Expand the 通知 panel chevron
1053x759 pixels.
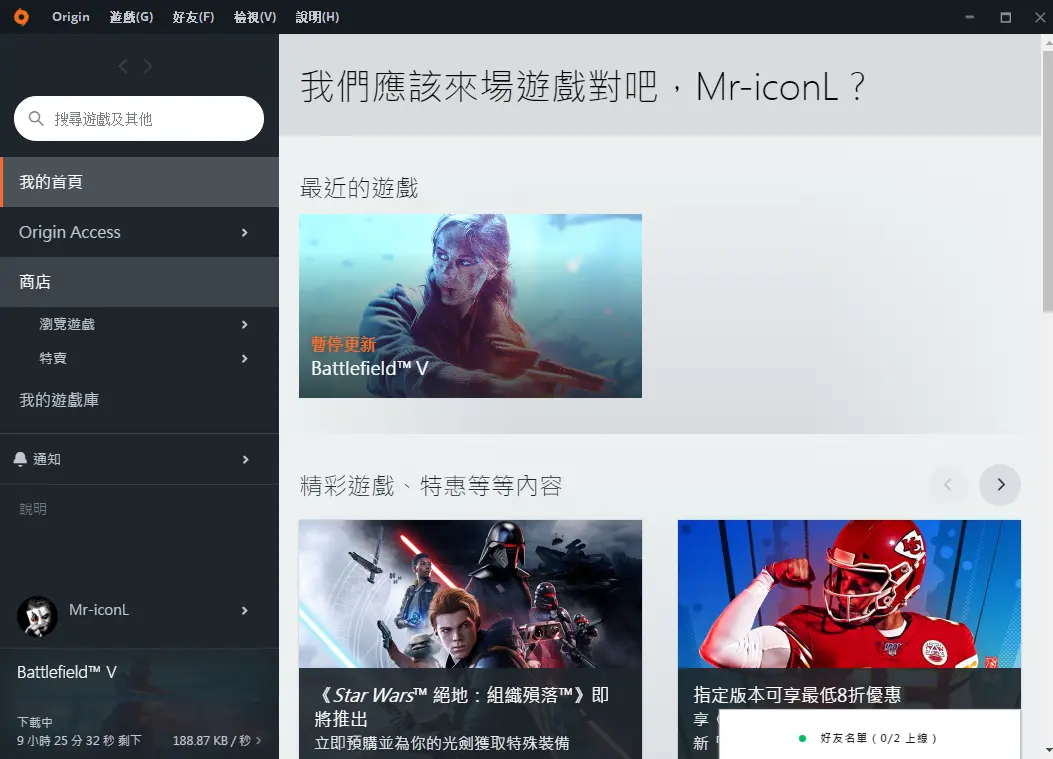click(x=245, y=459)
